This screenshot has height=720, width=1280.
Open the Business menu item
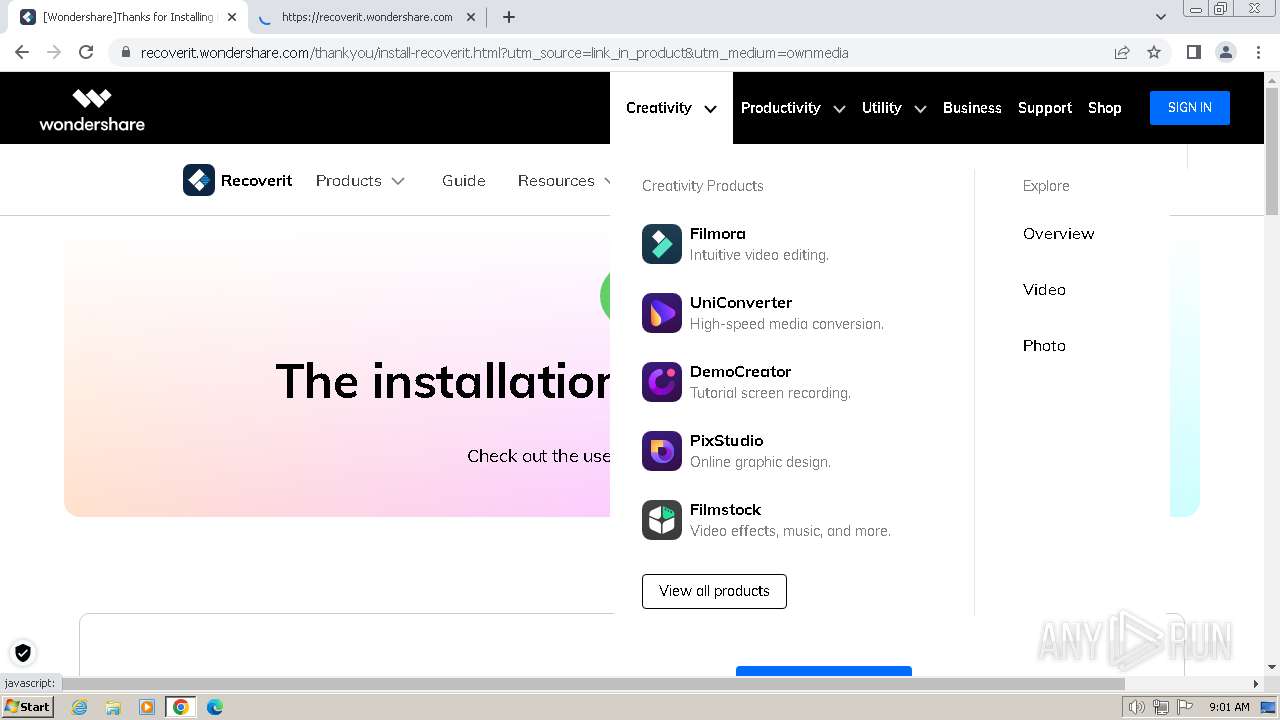click(x=972, y=108)
